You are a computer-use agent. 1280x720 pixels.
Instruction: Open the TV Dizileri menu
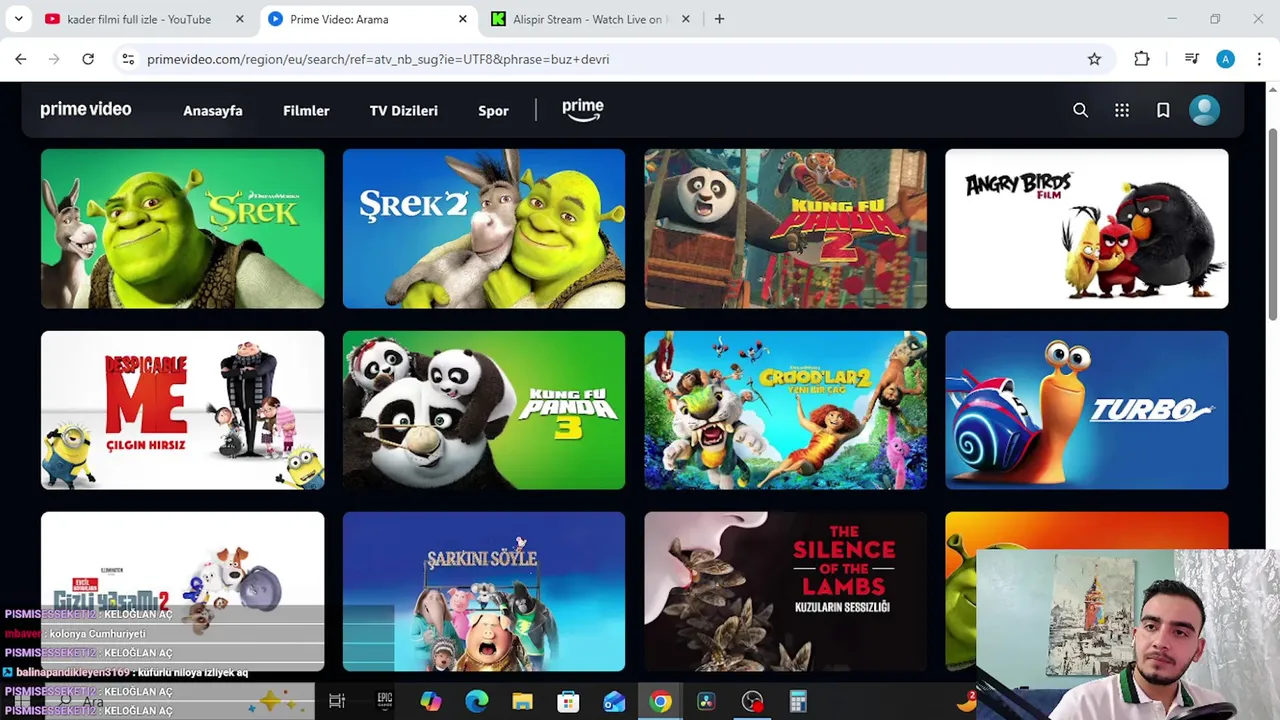coord(404,111)
